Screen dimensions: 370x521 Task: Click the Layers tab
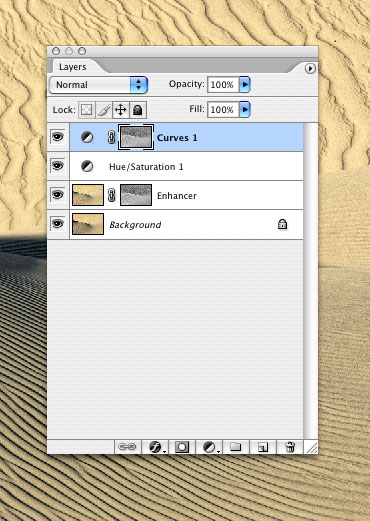click(x=73, y=67)
